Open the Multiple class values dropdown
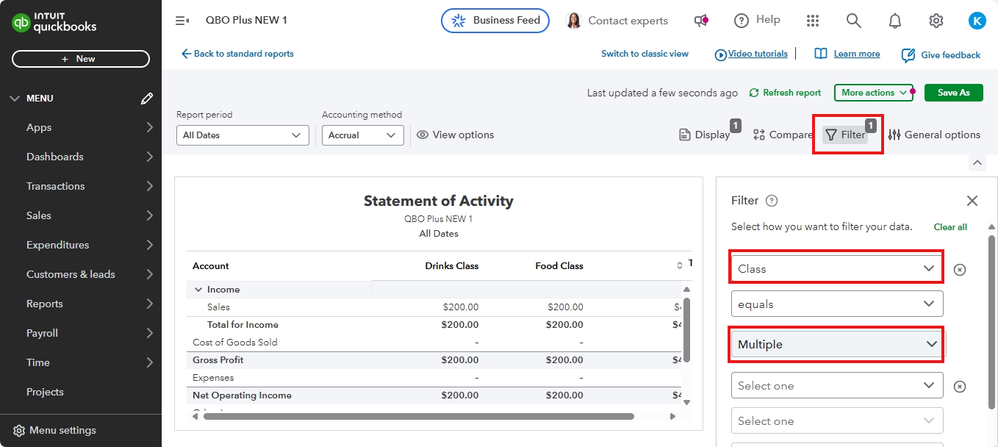998x447 pixels. [x=836, y=344]
